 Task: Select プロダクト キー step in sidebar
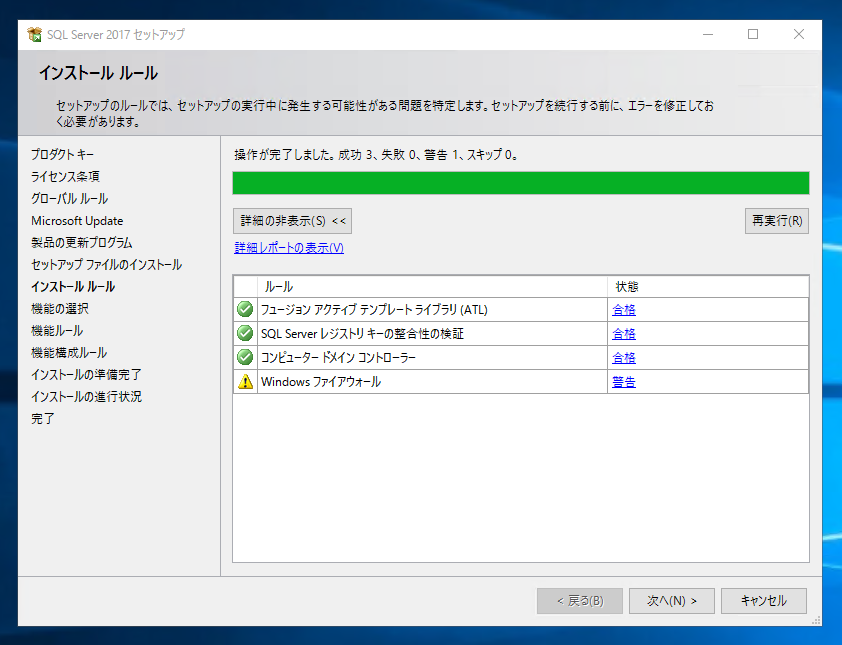62,155
